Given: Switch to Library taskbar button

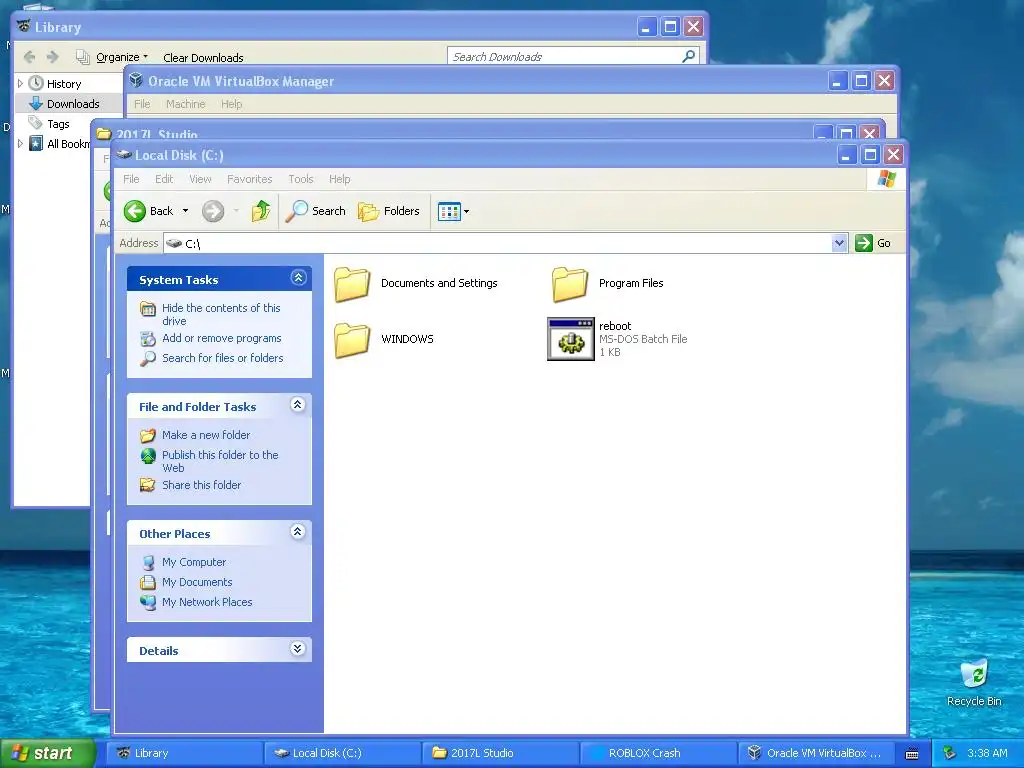Looking at the screenshot, I should tap(185, 753).
